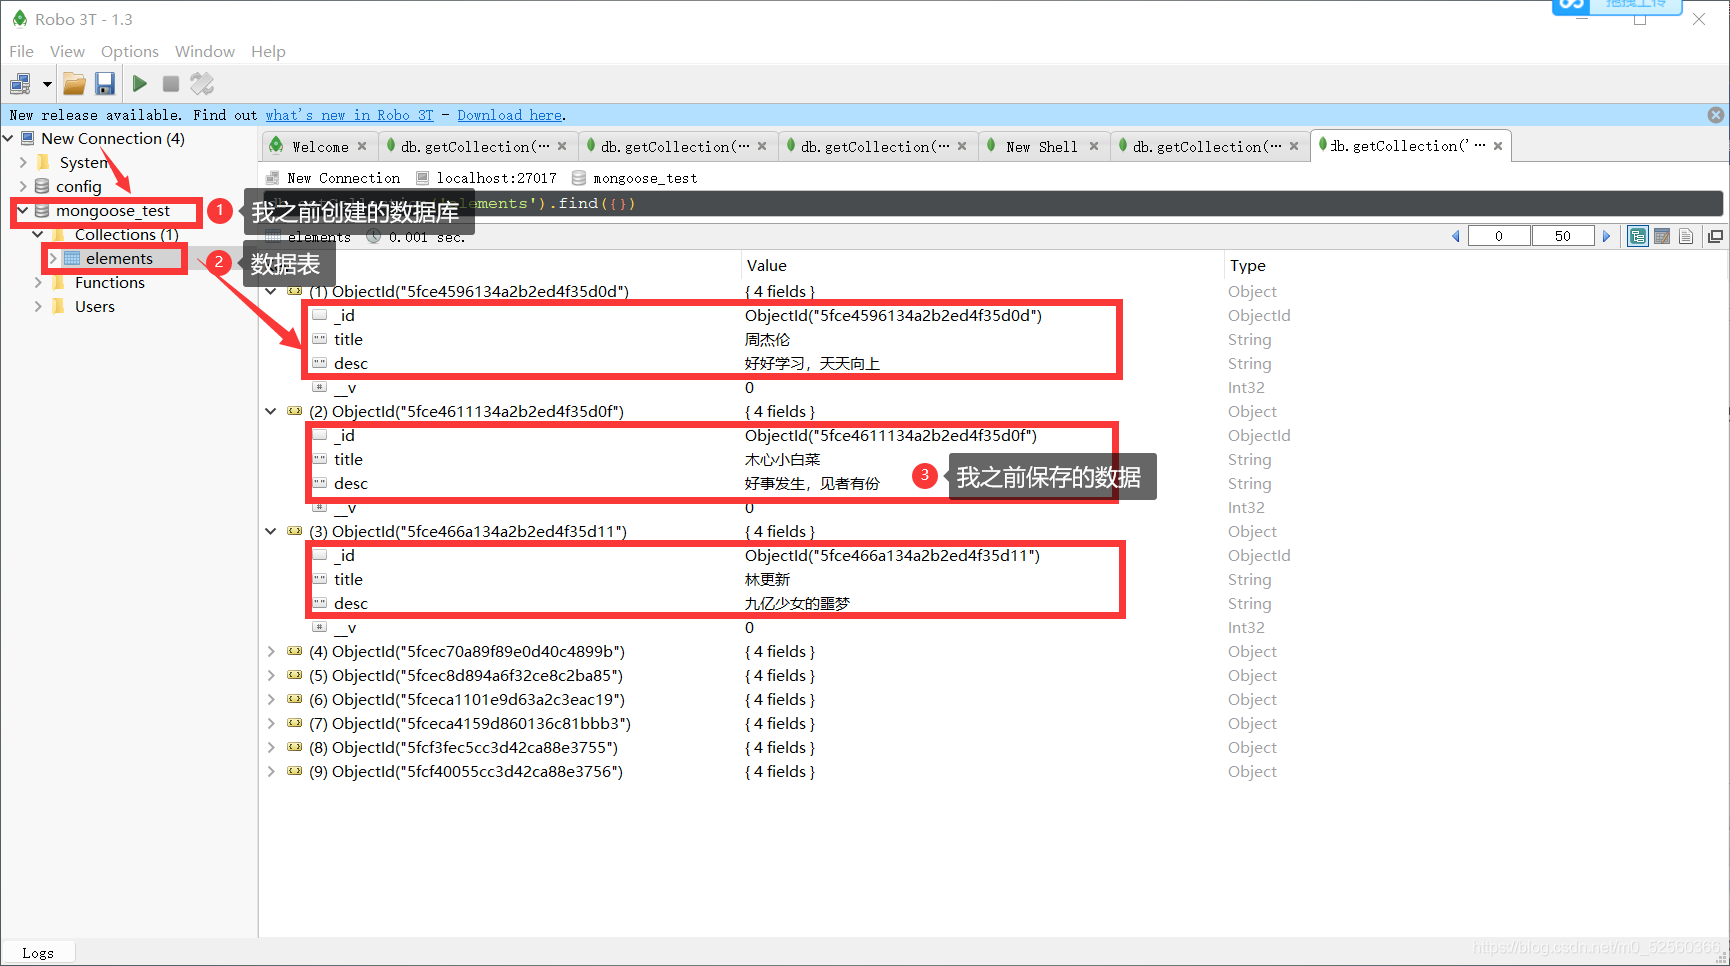Click the title value 林更新
The image size is (1730, 966).
click(767, 579)
